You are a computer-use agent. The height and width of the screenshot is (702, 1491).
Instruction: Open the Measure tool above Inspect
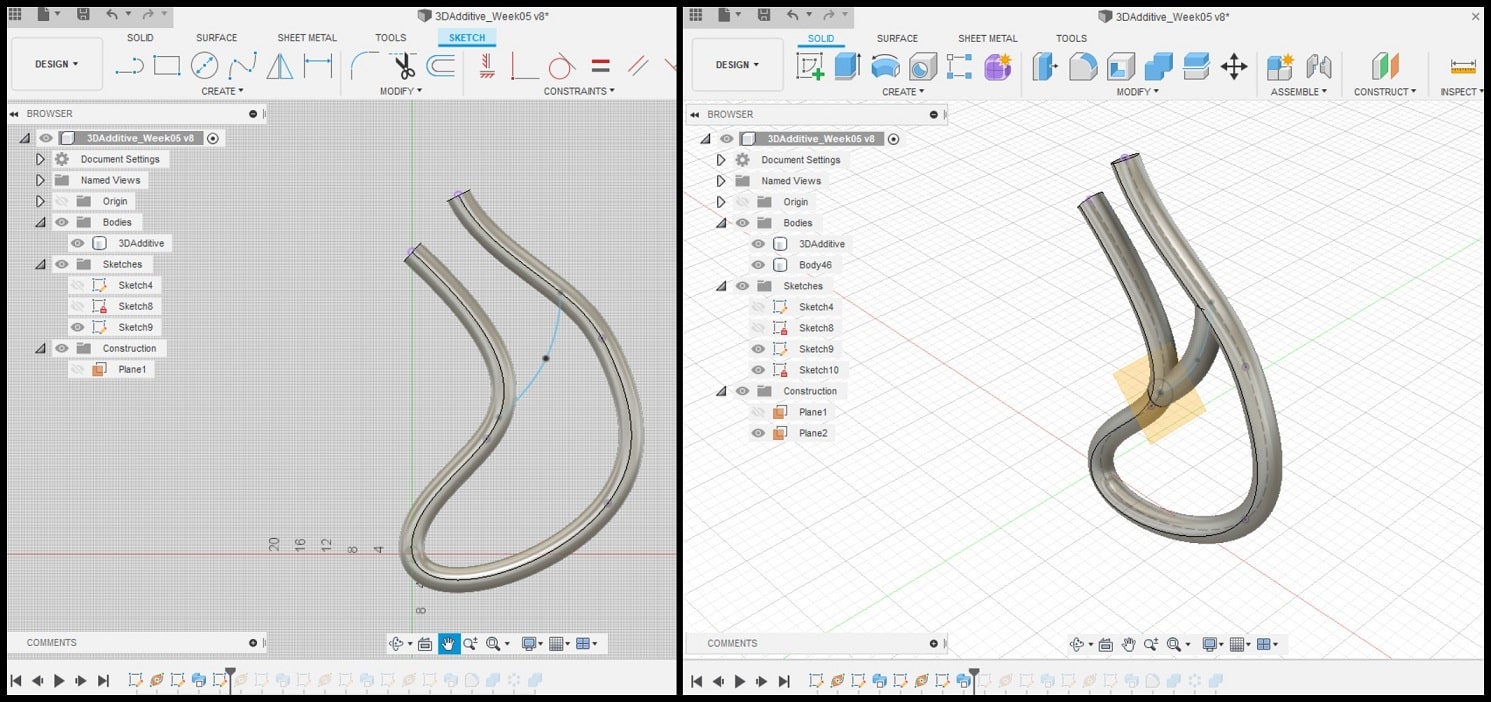point(1463,67)
